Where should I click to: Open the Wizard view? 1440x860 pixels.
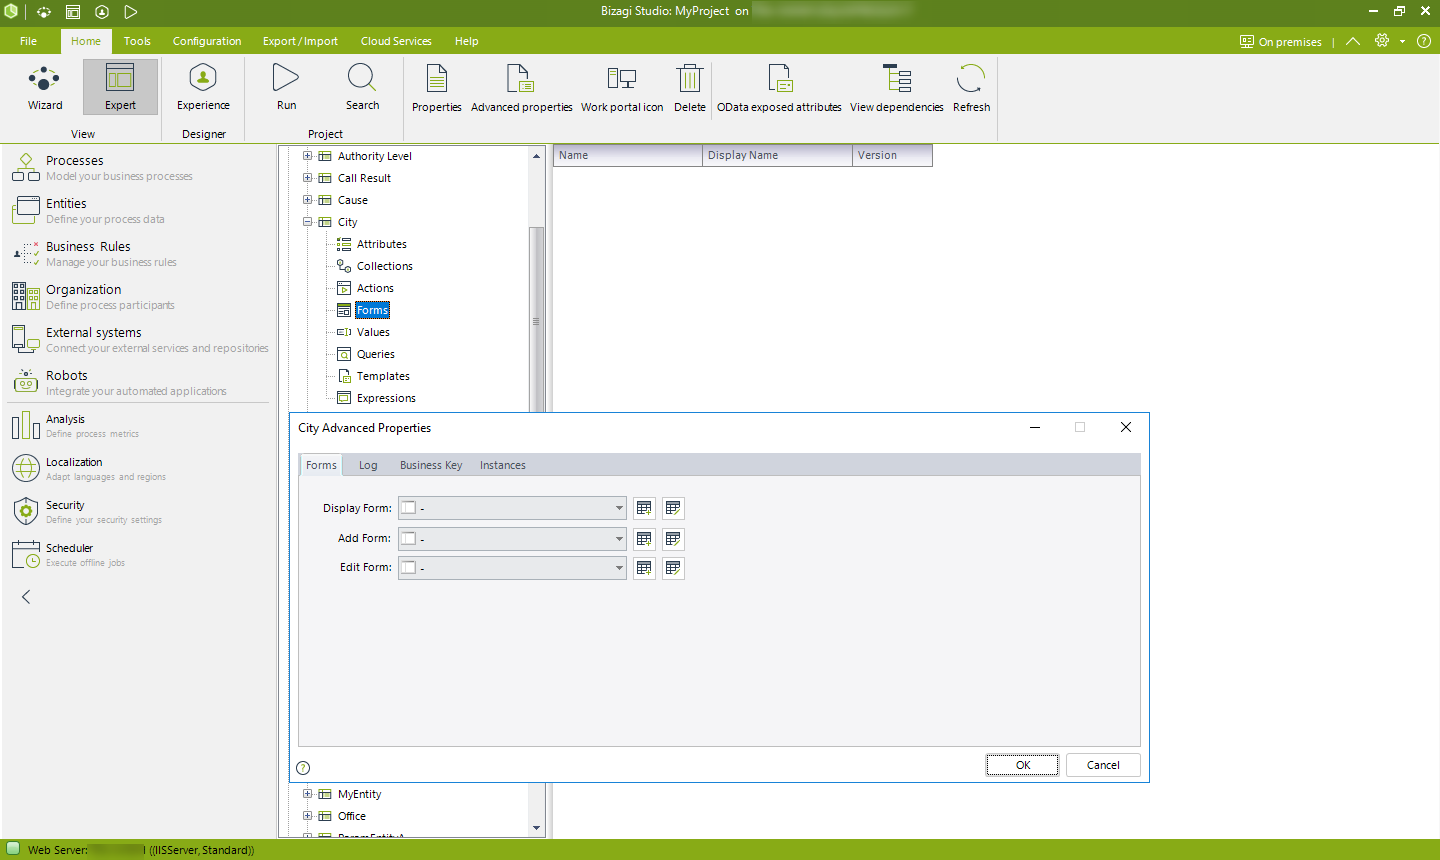[45, 87]
